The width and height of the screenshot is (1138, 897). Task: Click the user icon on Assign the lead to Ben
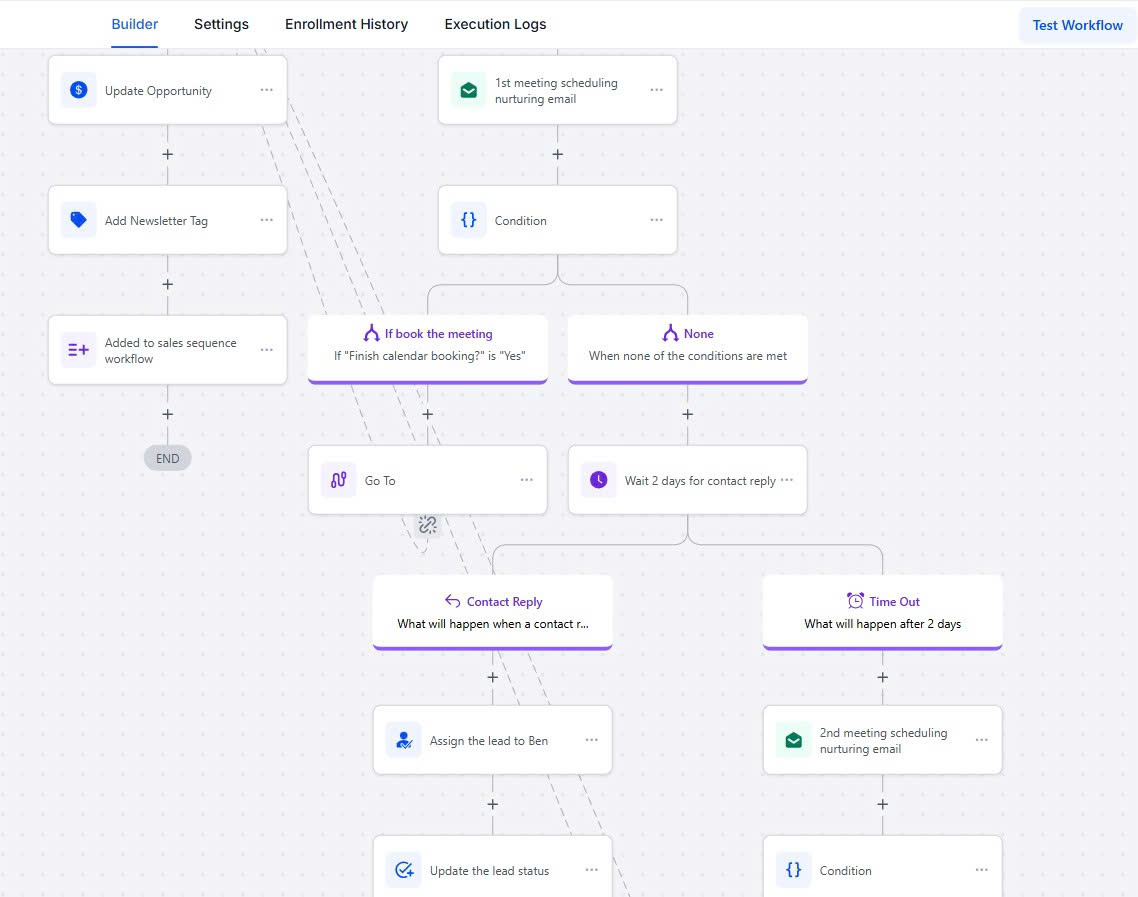click(x=404, y=740)
